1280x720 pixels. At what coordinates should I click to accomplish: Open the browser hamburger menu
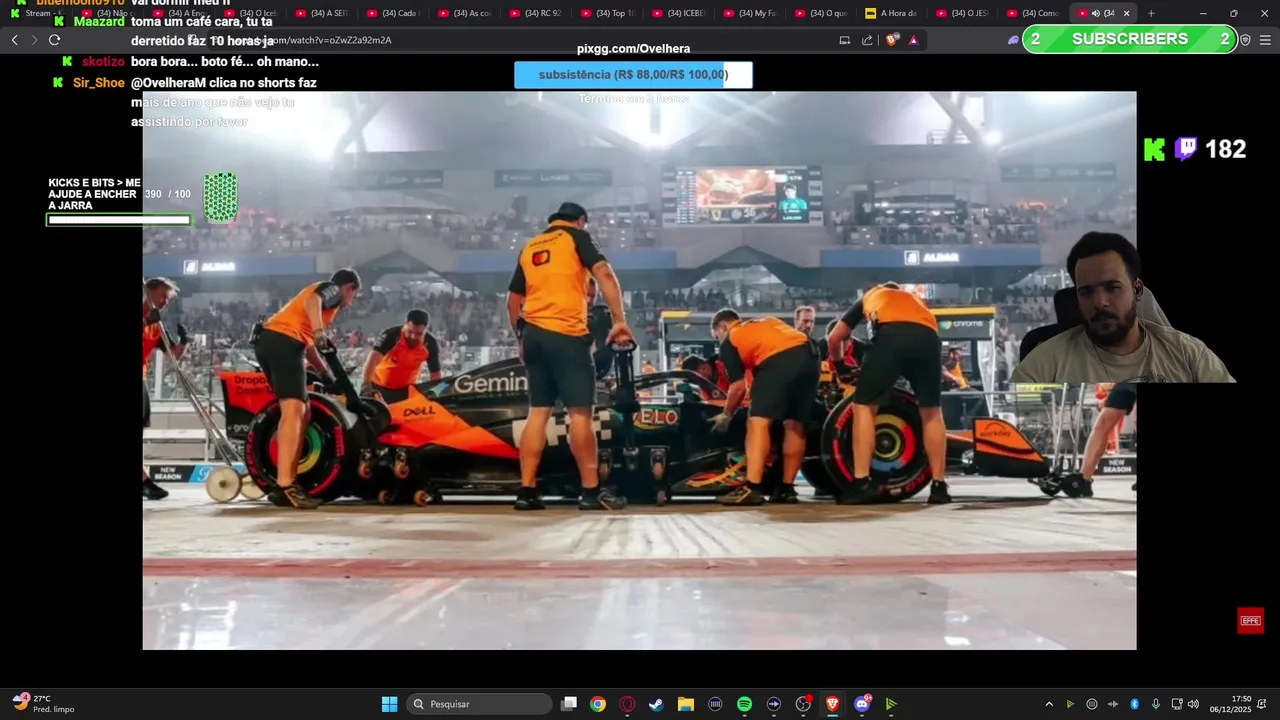tap(1265, 40)
